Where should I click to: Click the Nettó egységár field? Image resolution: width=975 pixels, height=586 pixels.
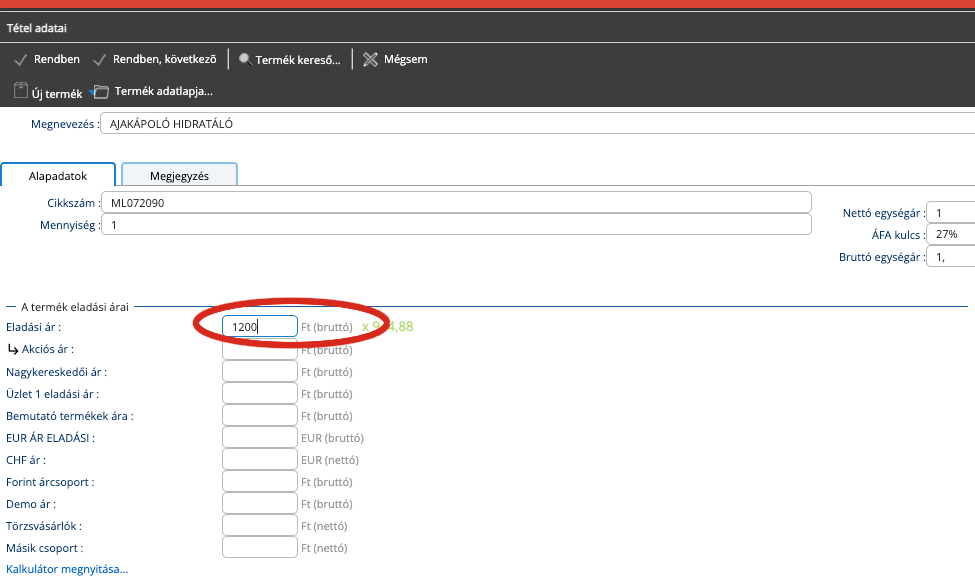click(950, 212)
